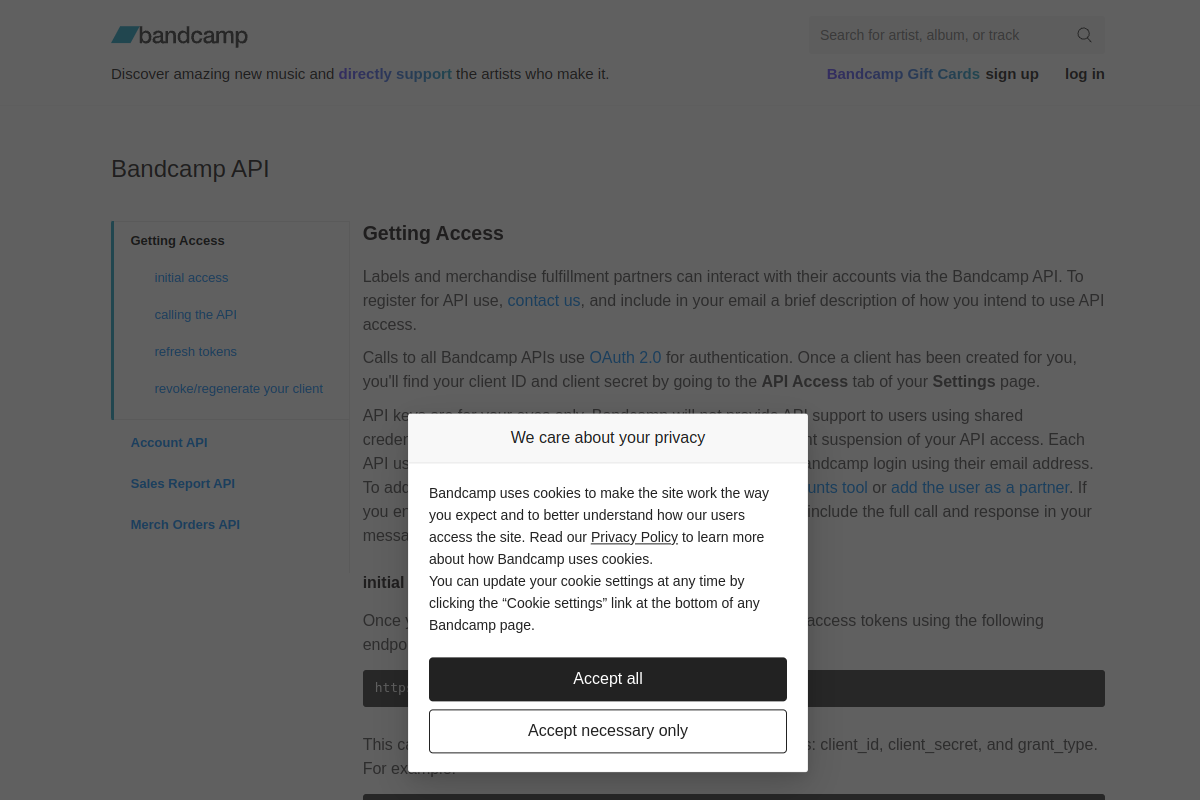Click log in
The height and width of the screenshot is (800, 1200).
tap(1085, 74)
